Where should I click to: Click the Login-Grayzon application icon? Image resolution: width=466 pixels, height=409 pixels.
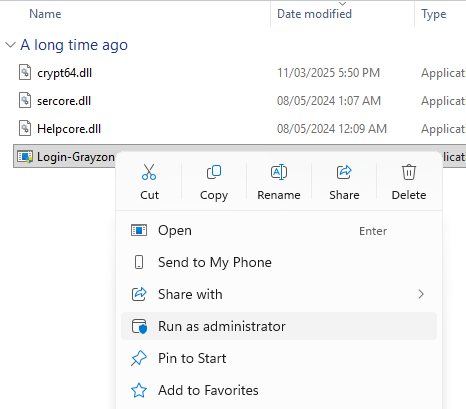click(x=25, y=156)
